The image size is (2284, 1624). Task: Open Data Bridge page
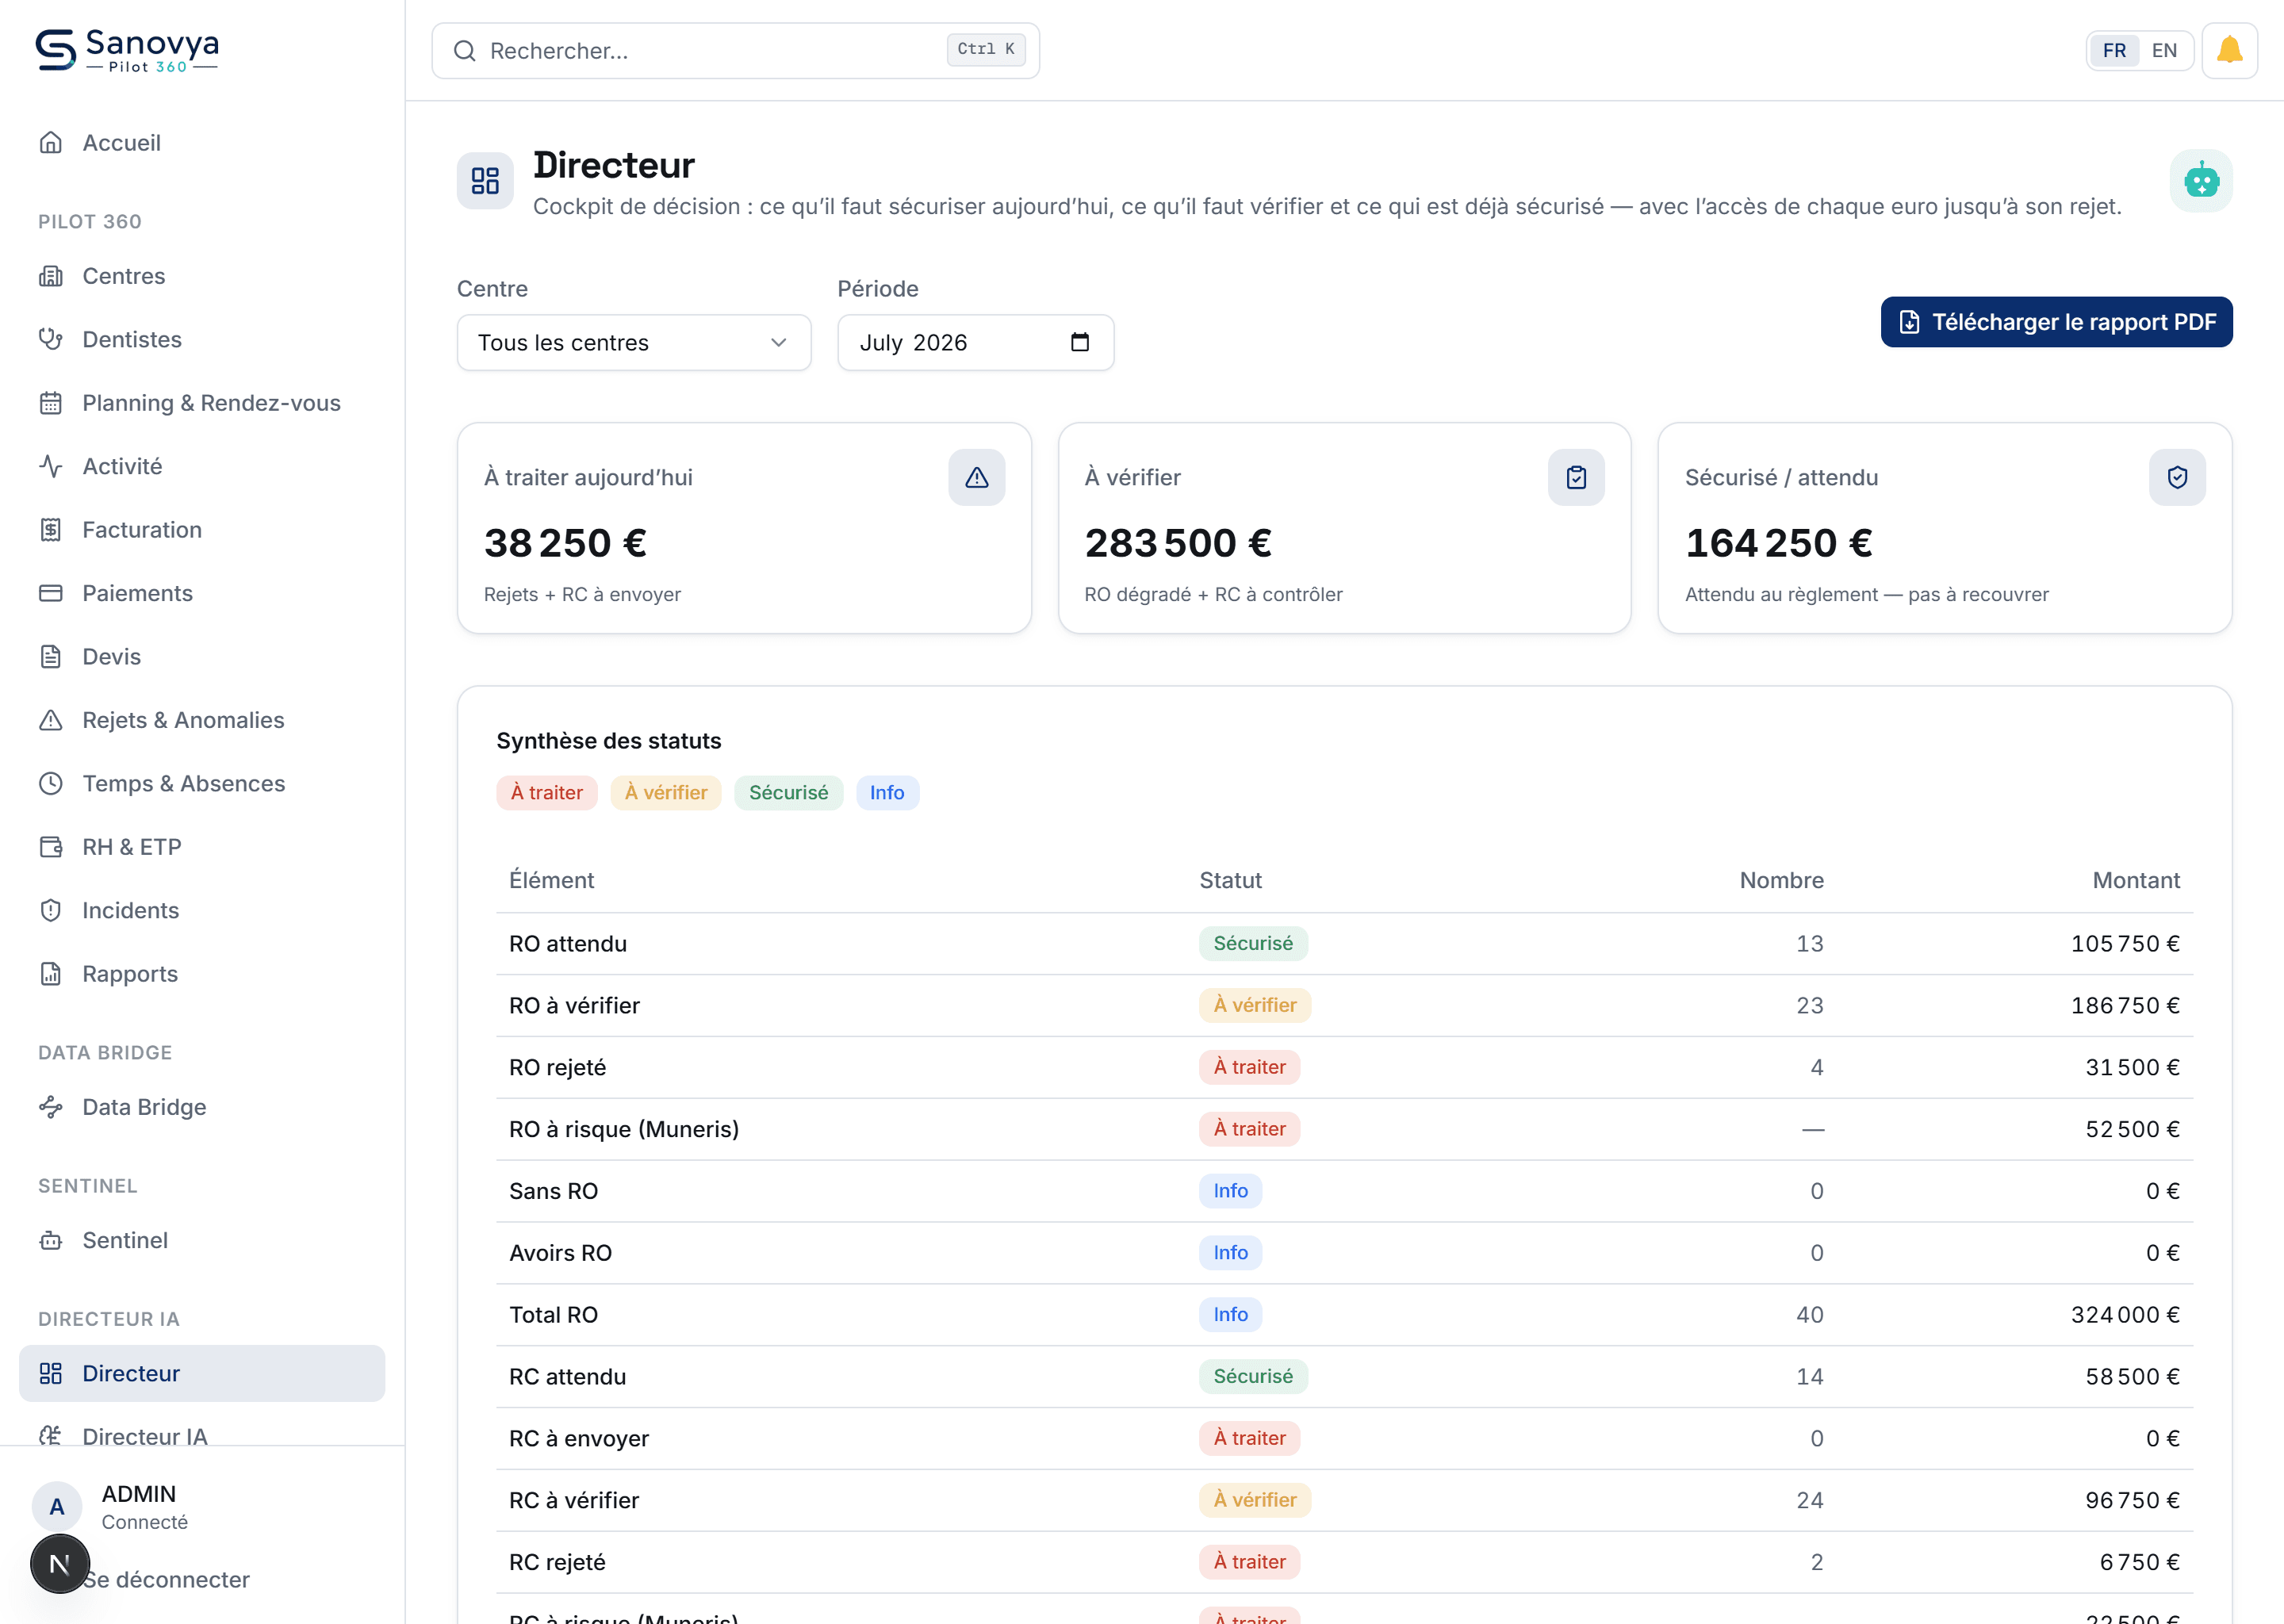point(202,1107)
